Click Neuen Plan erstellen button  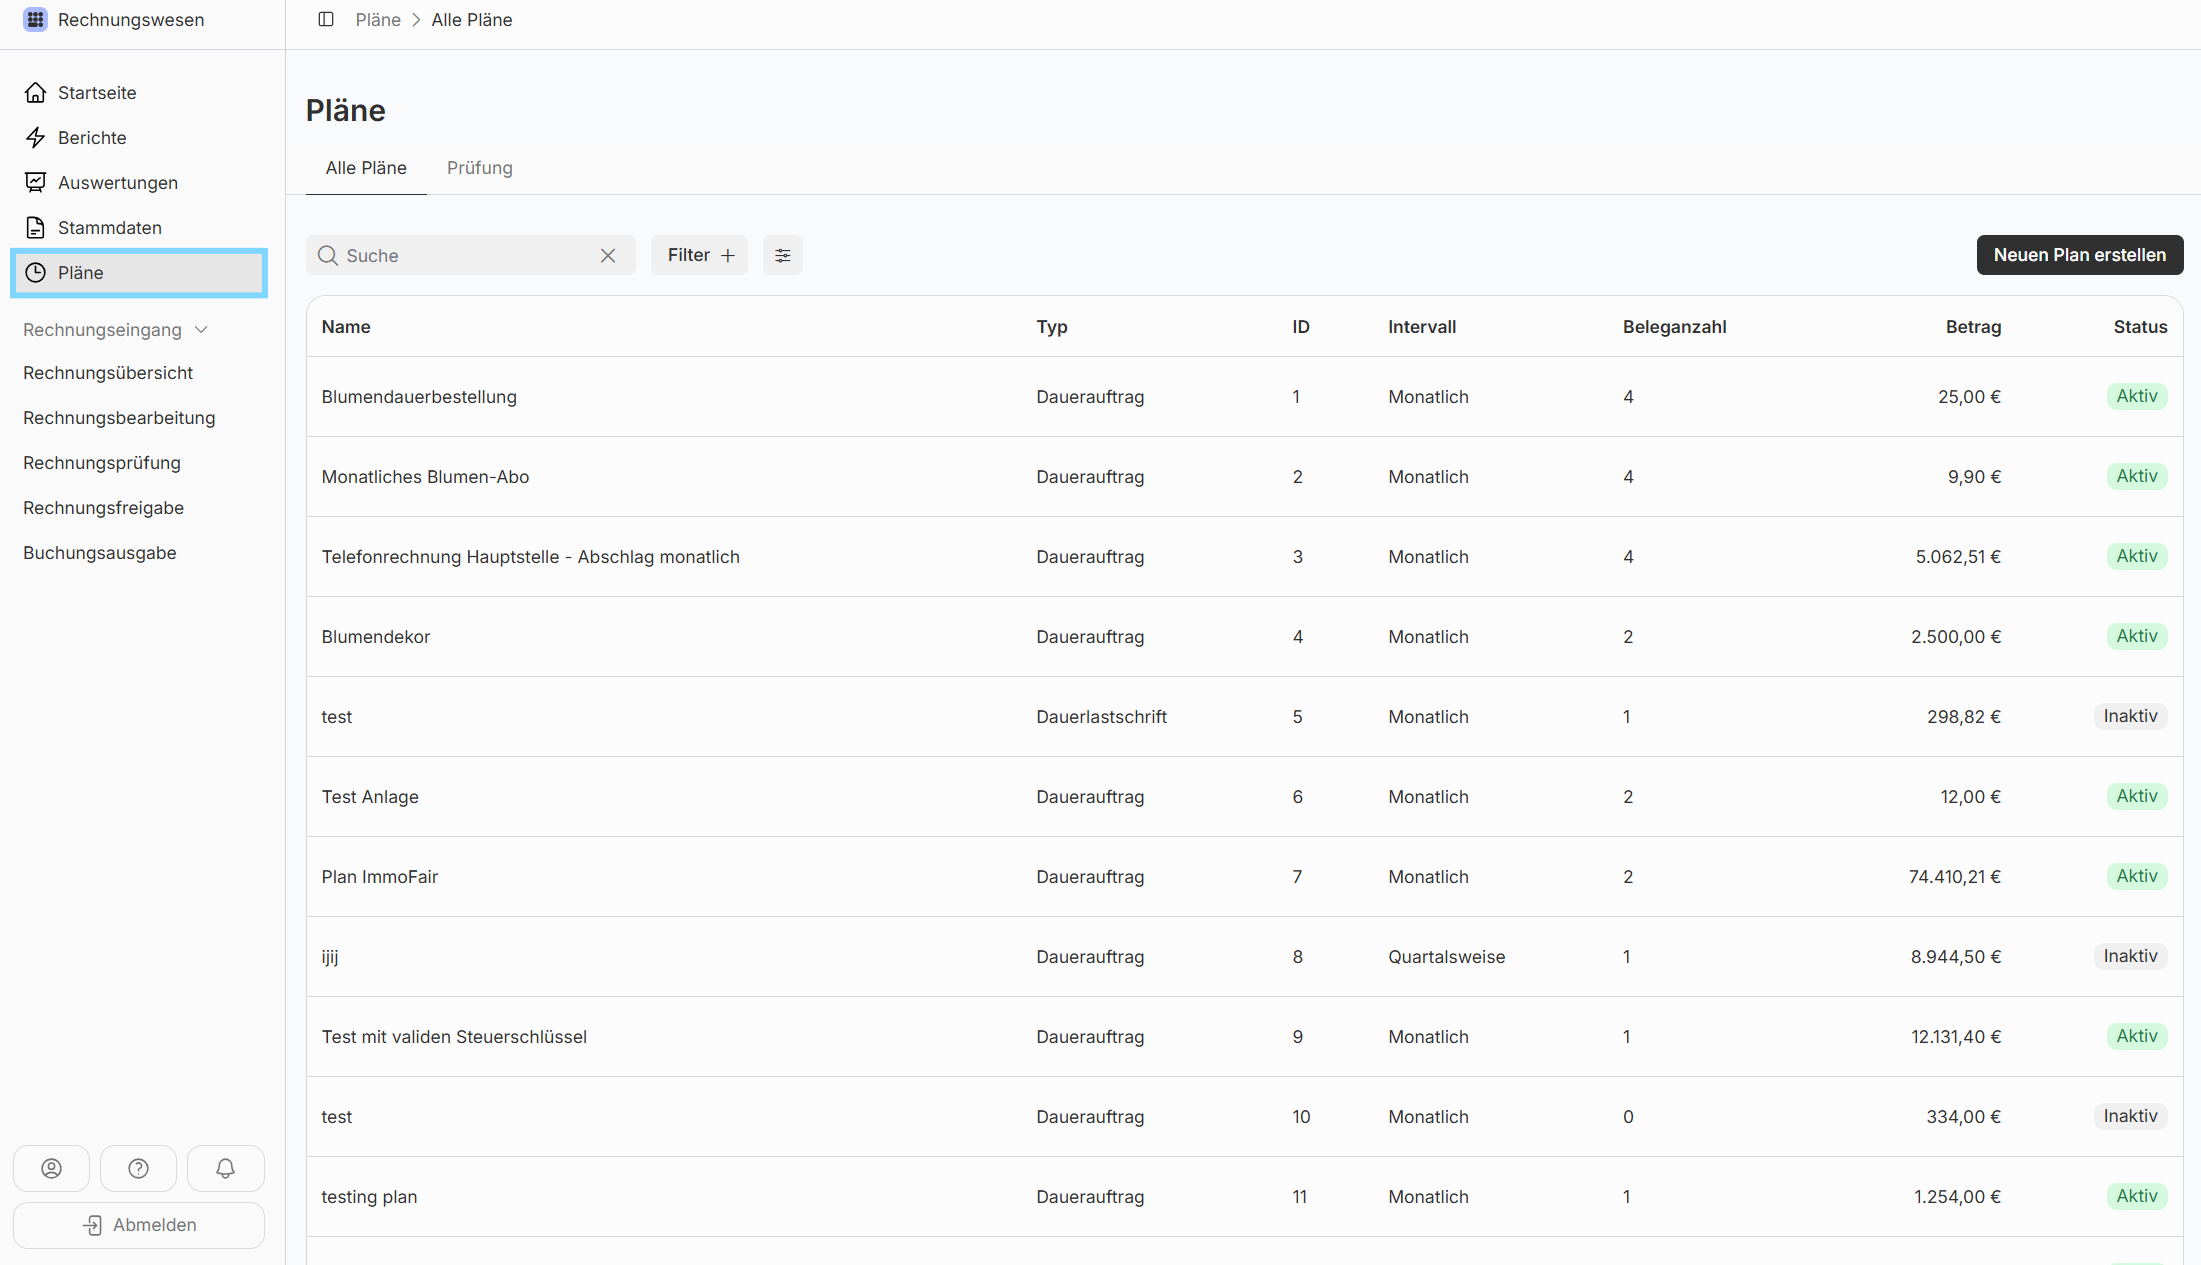click(x=2079, y=255)
